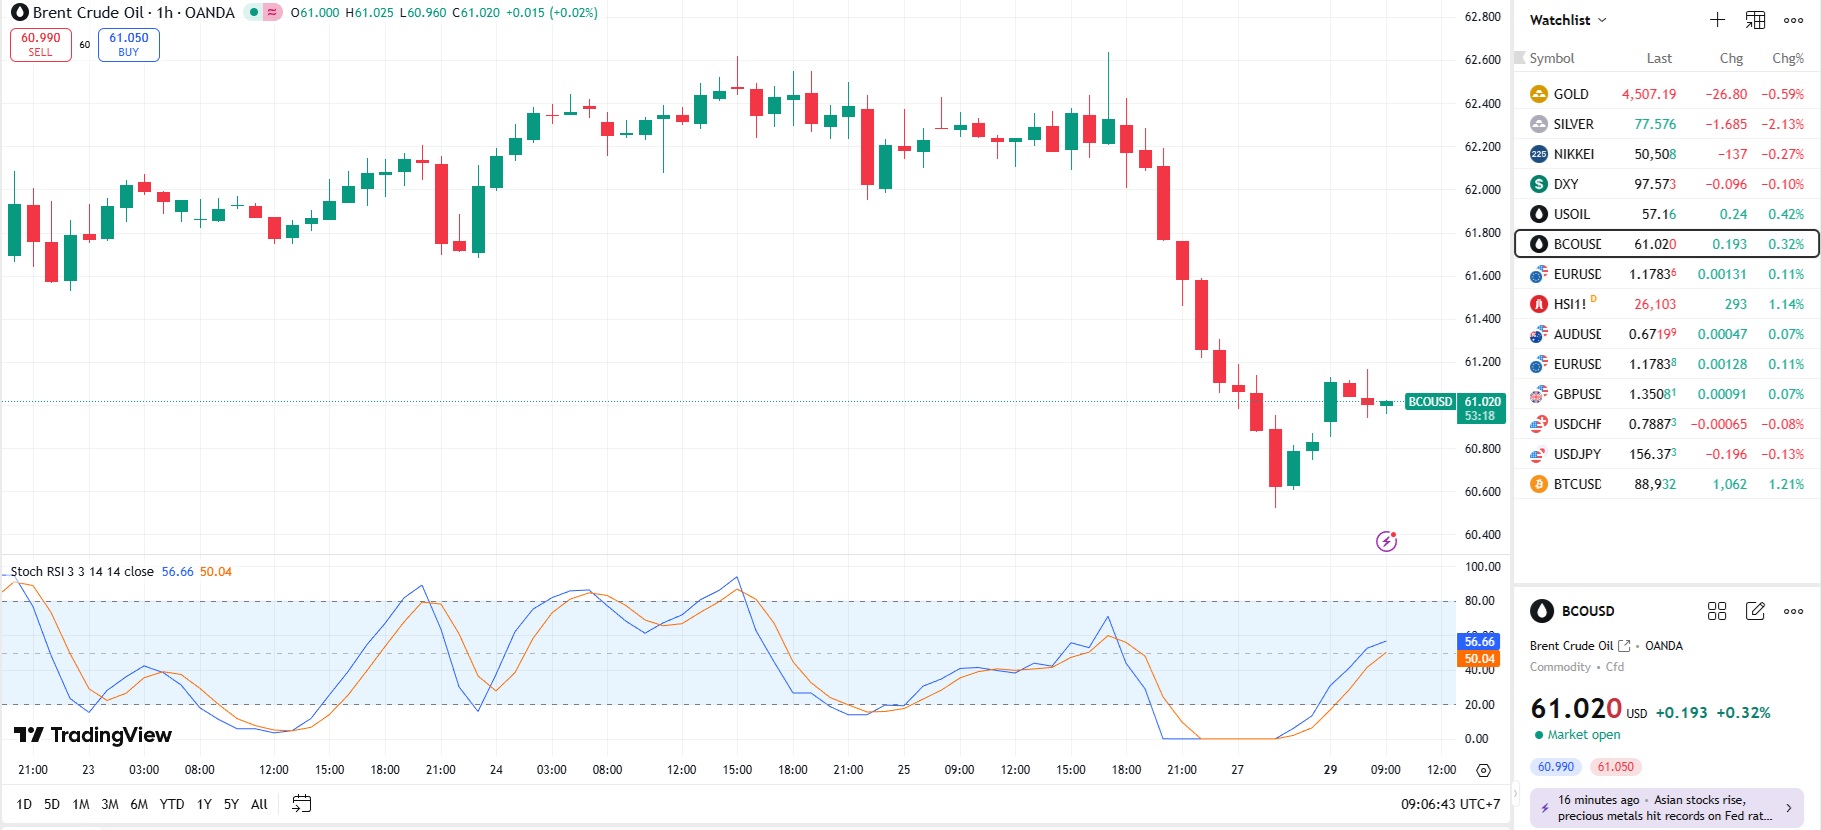The image size is (1821, 830).
Task: Open watchlist advanced view icon
Action: coord(1755,20)
